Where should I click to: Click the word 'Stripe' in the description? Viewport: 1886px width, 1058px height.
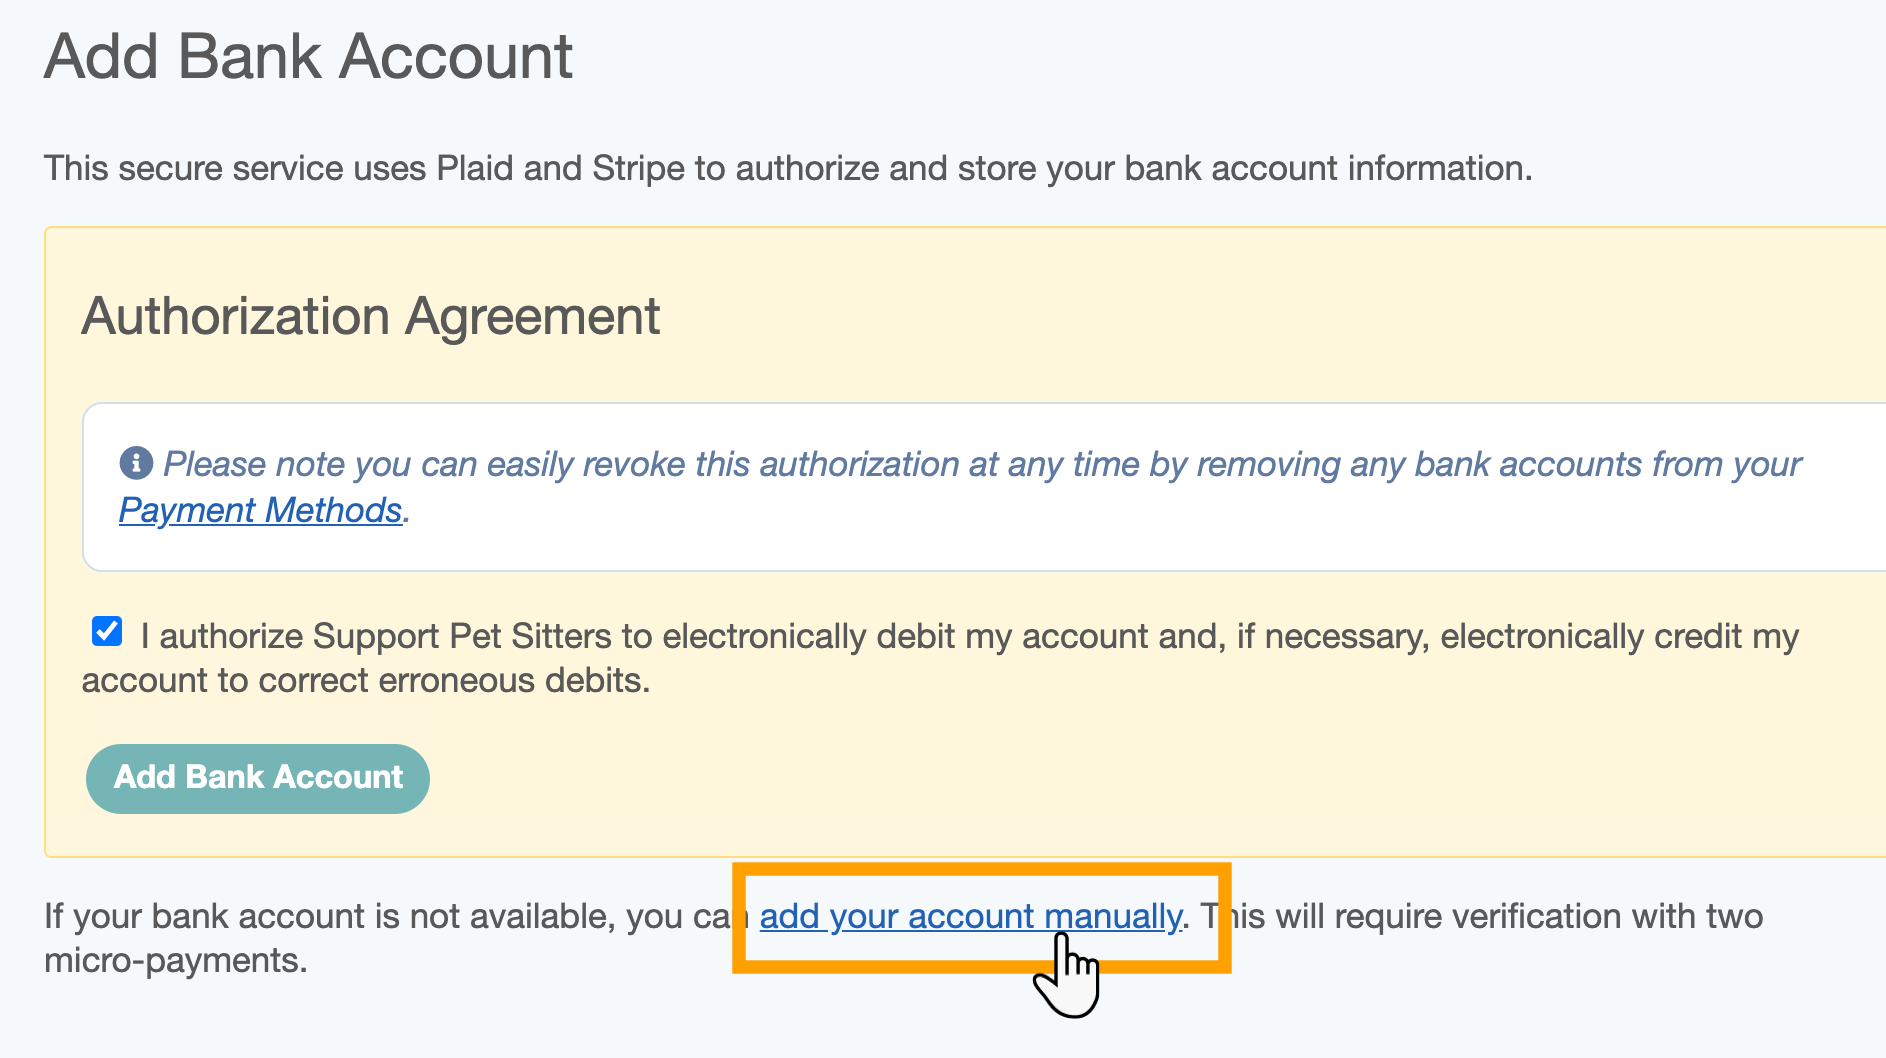[638, 168]
